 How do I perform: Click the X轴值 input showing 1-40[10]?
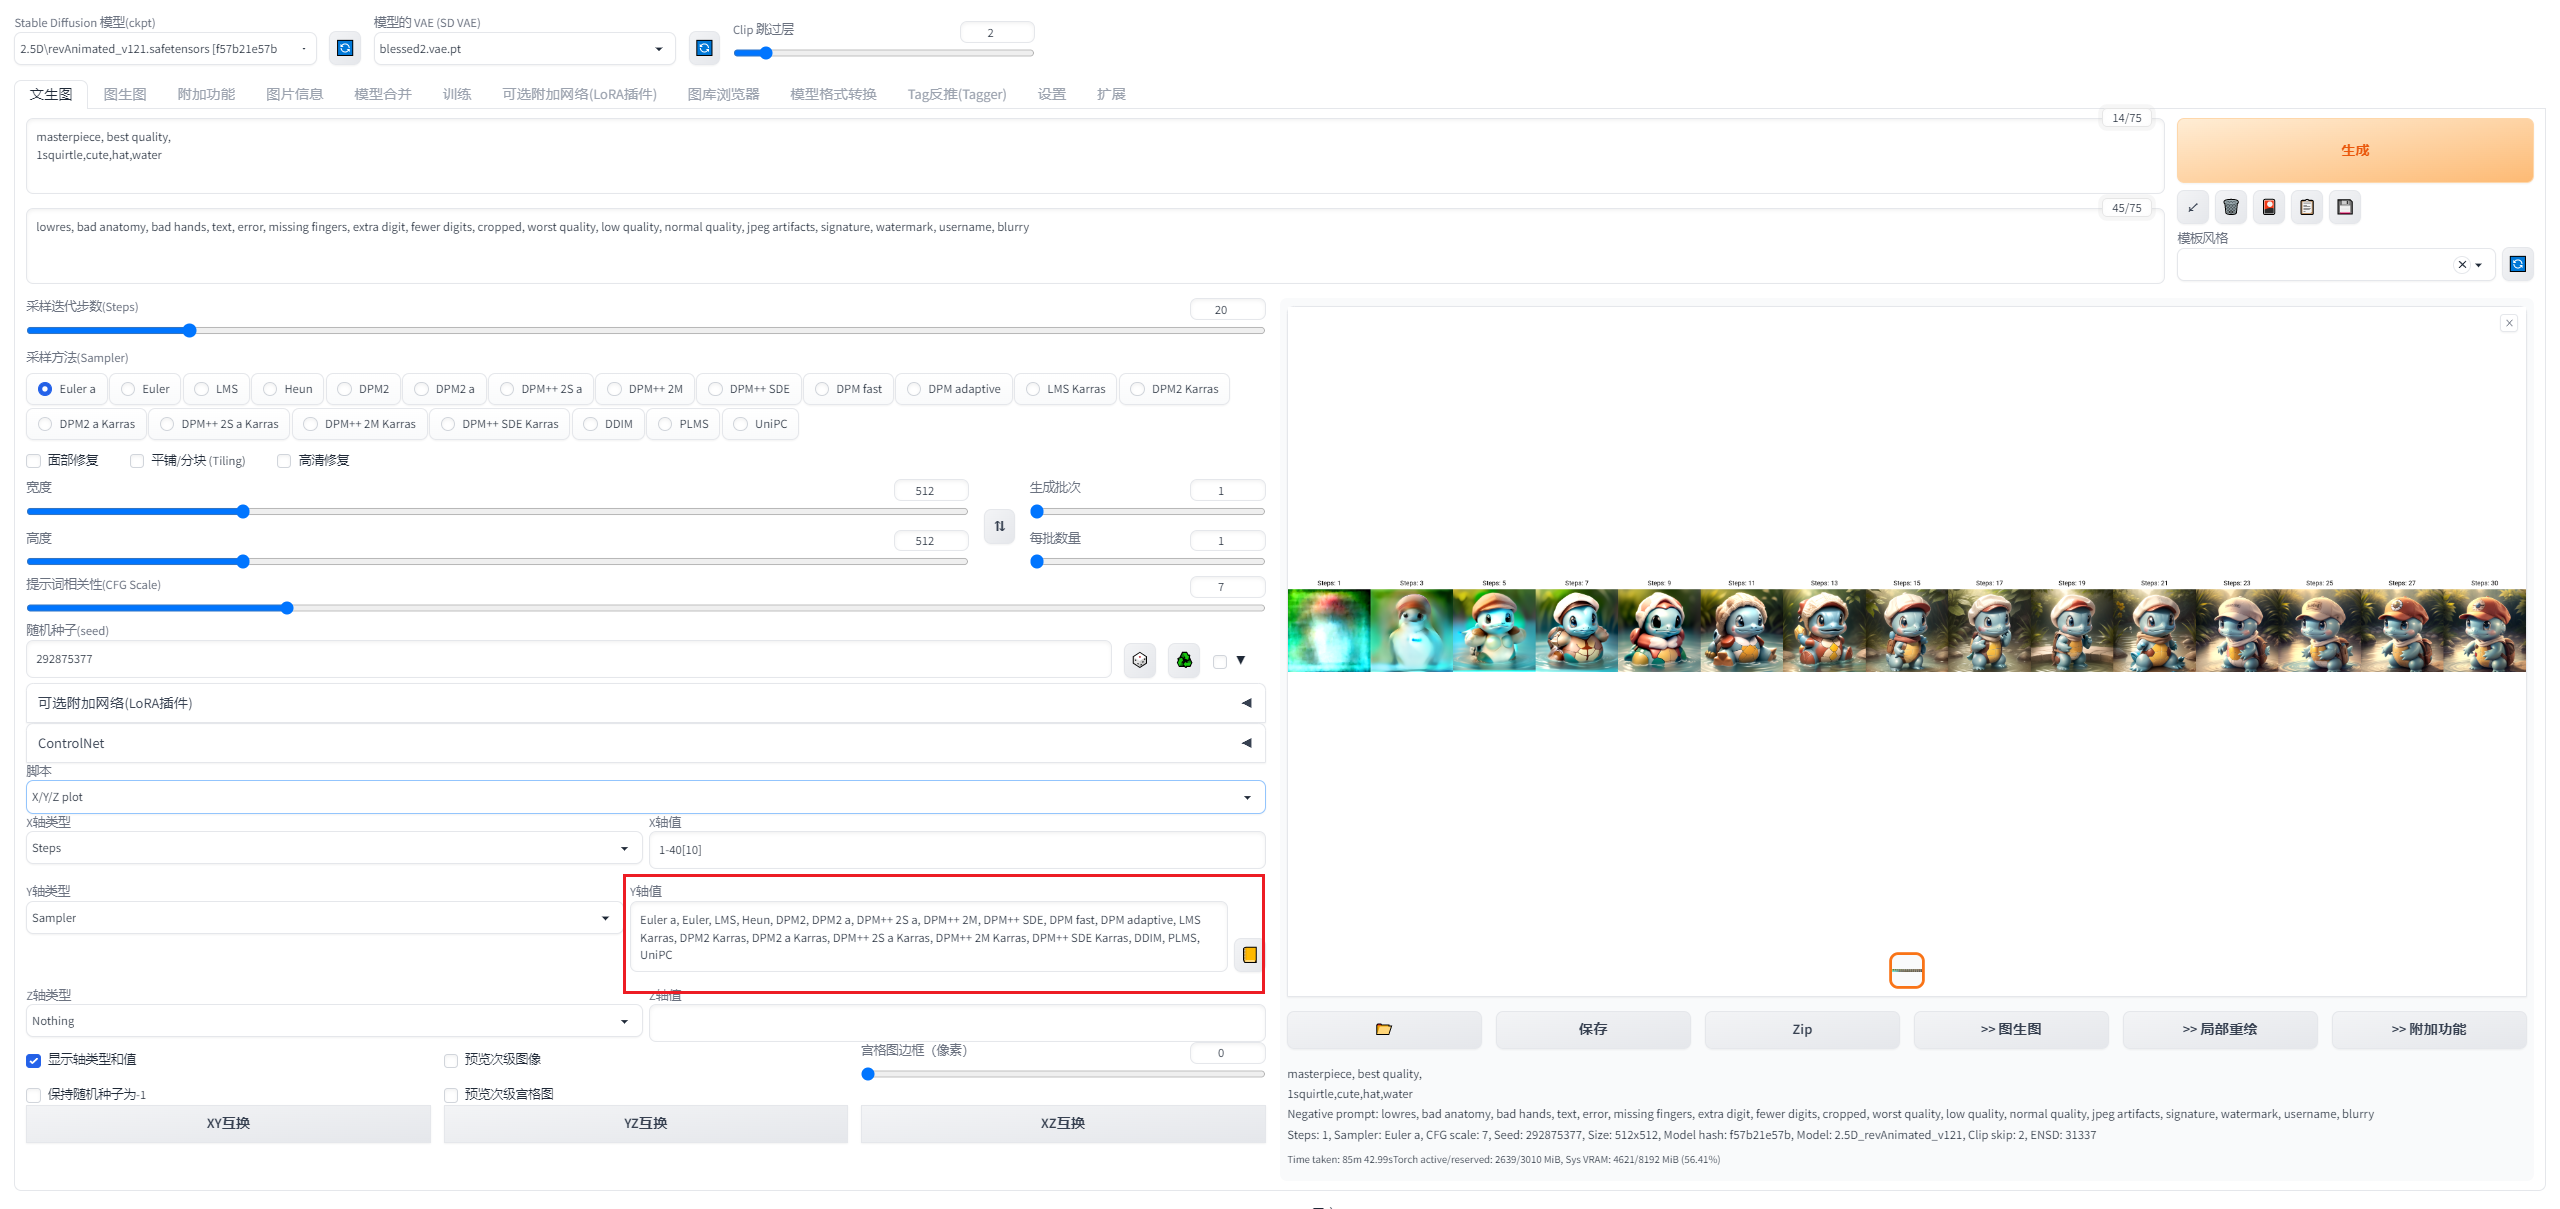tap(957, 850)
